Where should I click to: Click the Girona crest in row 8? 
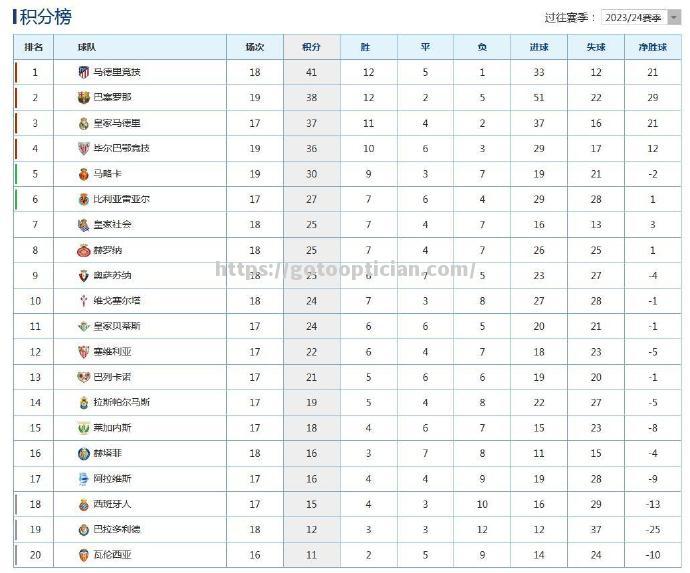(84, 250)
